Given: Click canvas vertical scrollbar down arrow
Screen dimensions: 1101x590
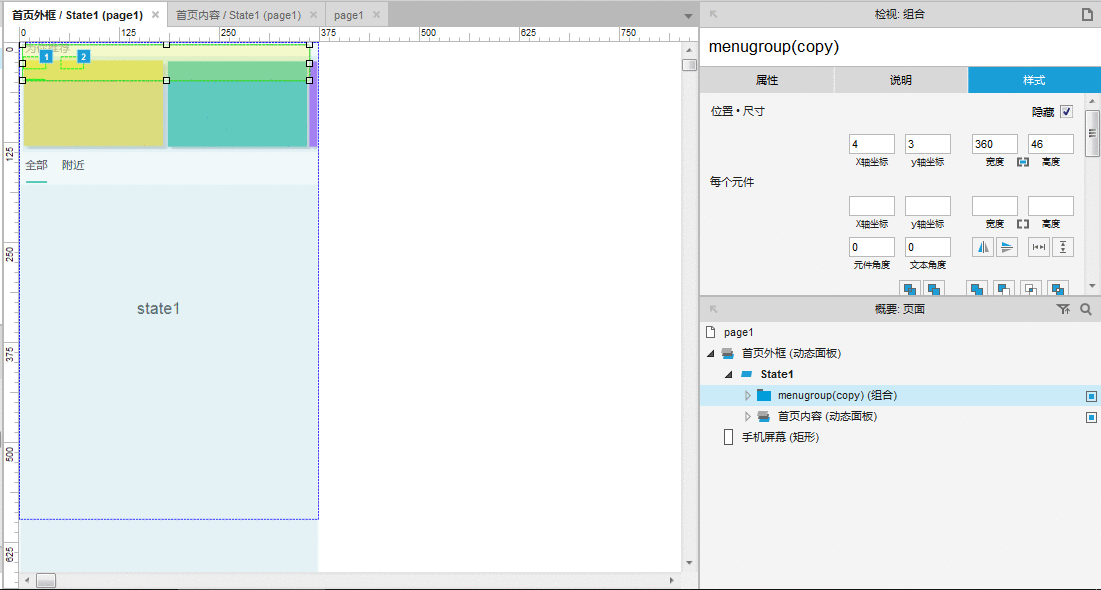Looking at the screenshot, I should pos(690,563).
